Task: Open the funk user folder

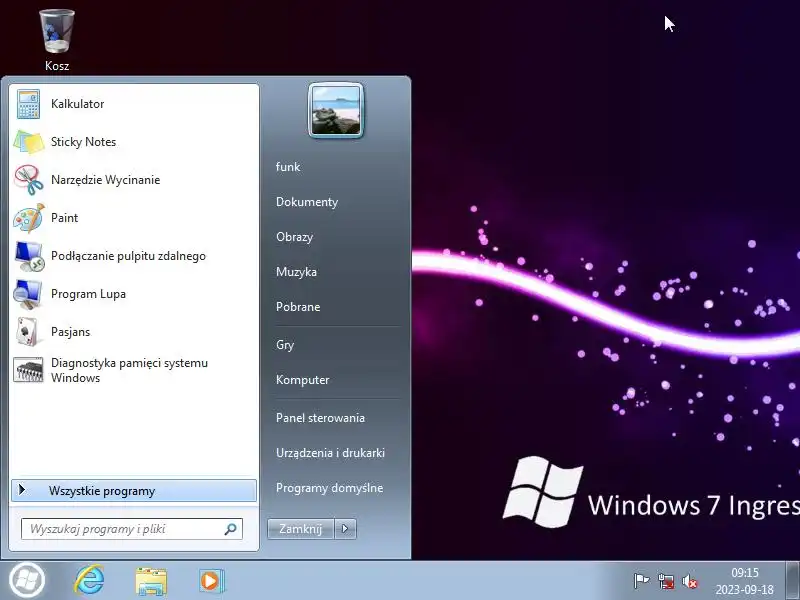Action: tap(288, 167)
